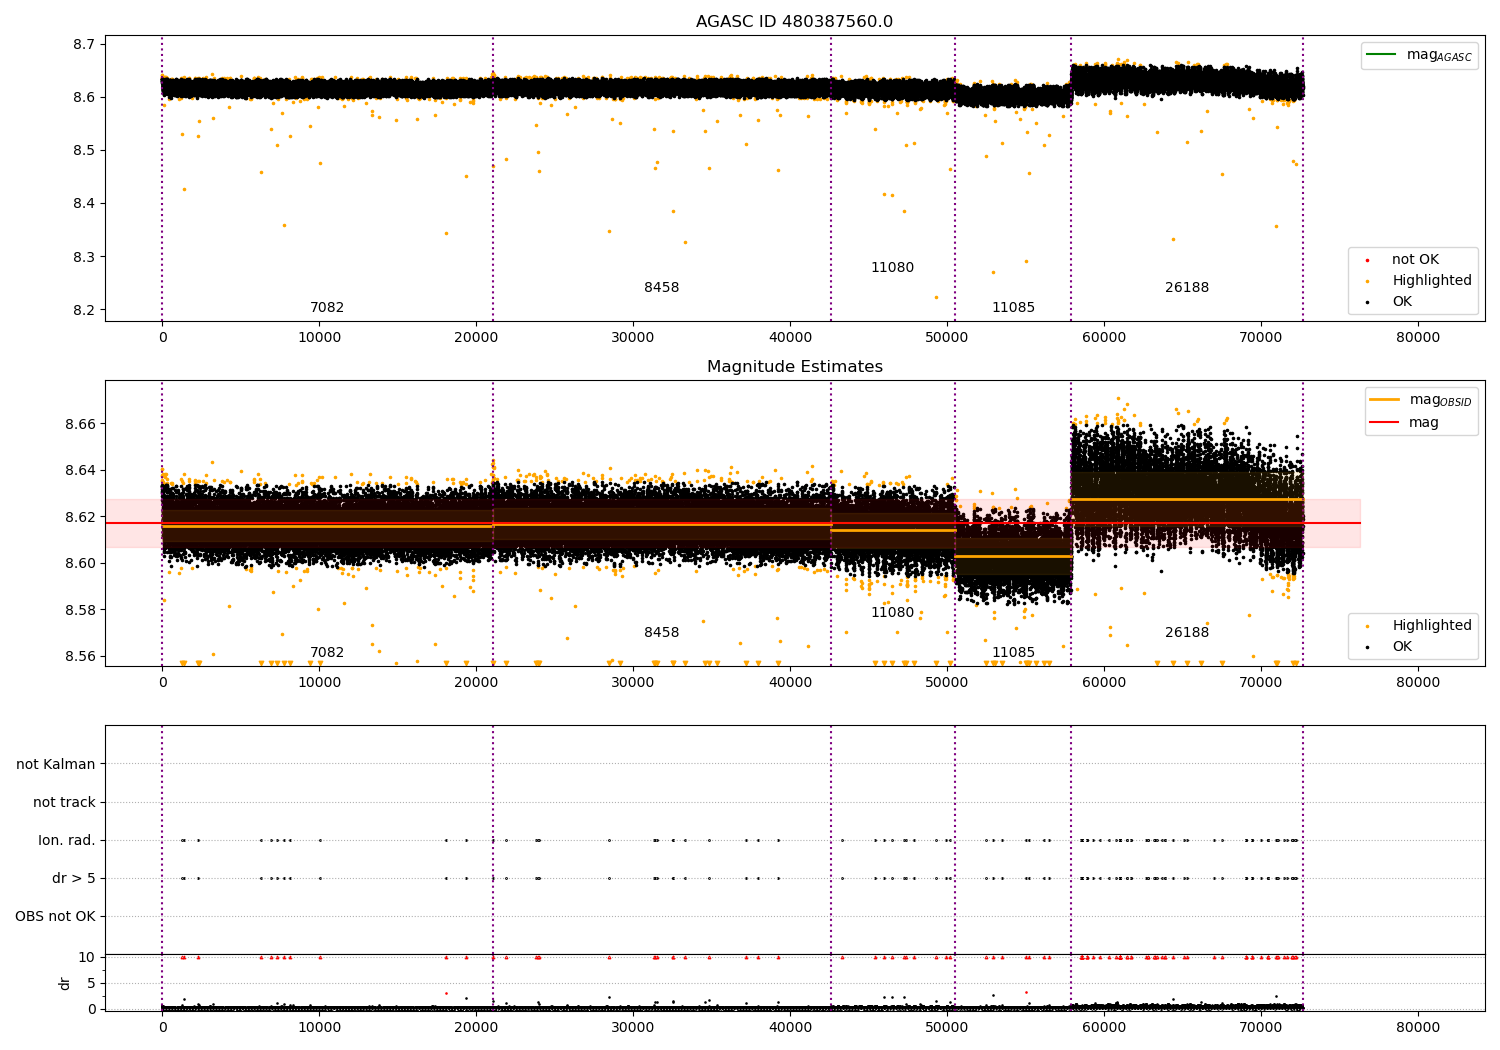Click the 8.5 y-axis tick of top plot
Viewport: 1500px width, 1050px height.
coord(84,151)
